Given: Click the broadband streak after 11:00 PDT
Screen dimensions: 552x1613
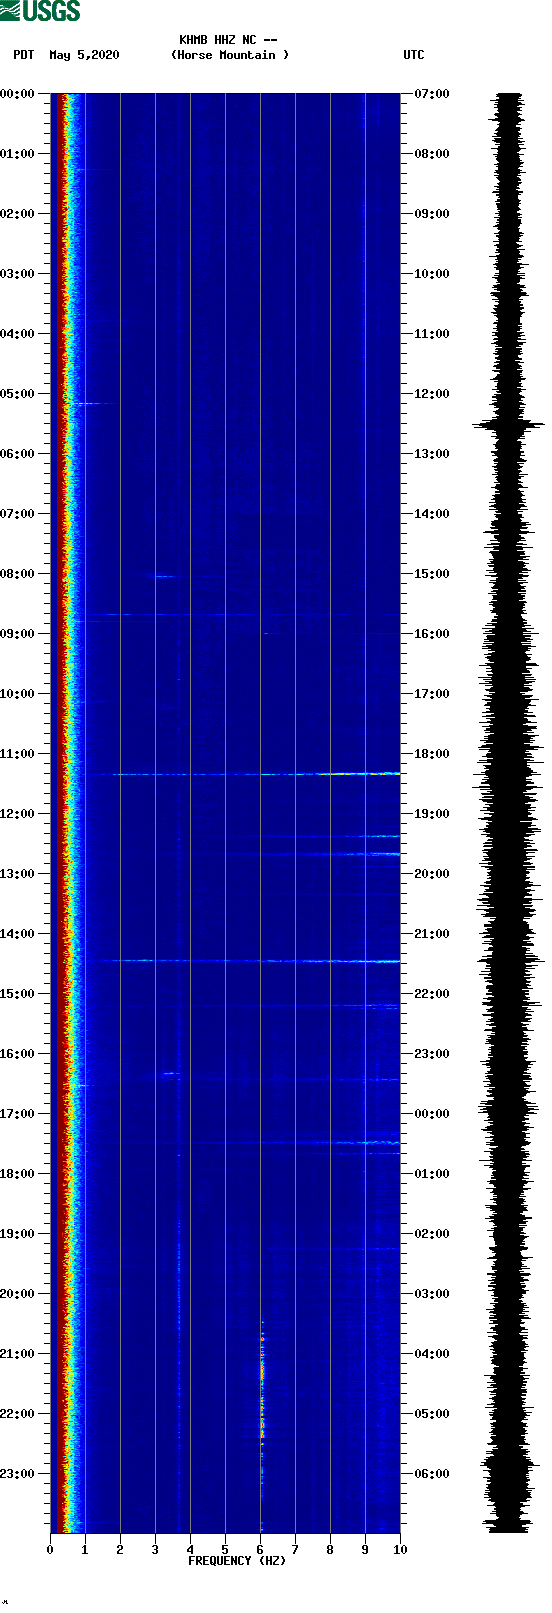Looking at the screenshot, I should click(x=257, y=774).
